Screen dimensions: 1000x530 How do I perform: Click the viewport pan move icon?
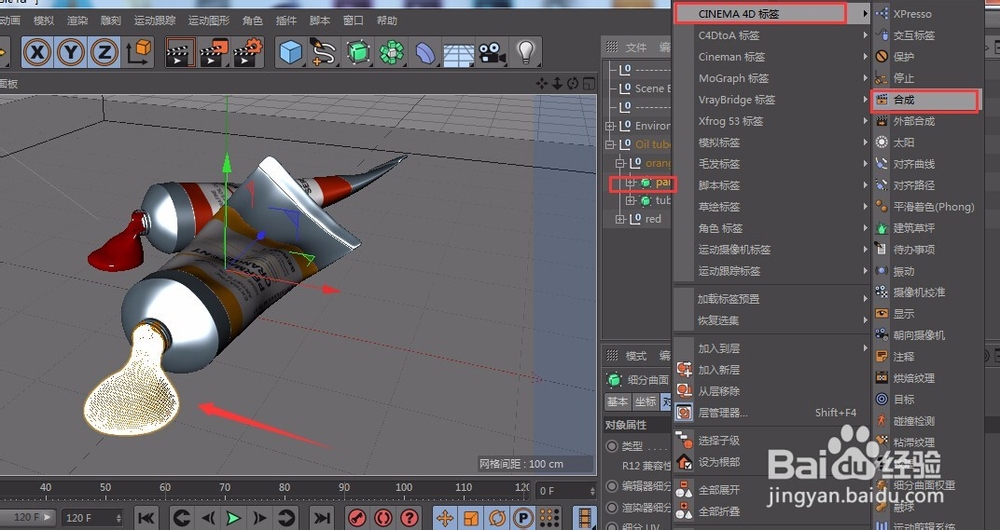[x=541, y=84]
